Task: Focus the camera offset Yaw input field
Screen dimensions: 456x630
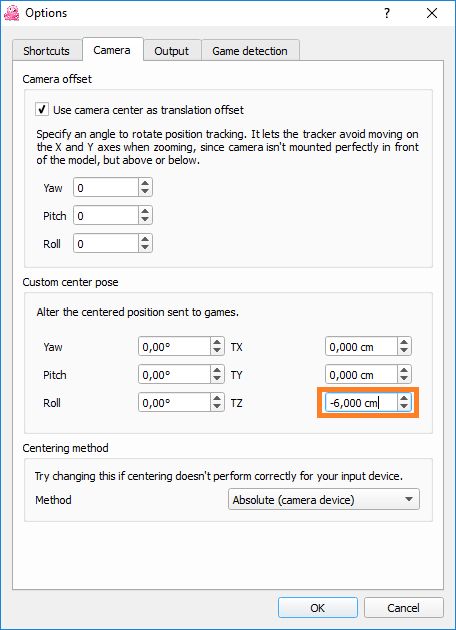Action: [x=106, y=188]
